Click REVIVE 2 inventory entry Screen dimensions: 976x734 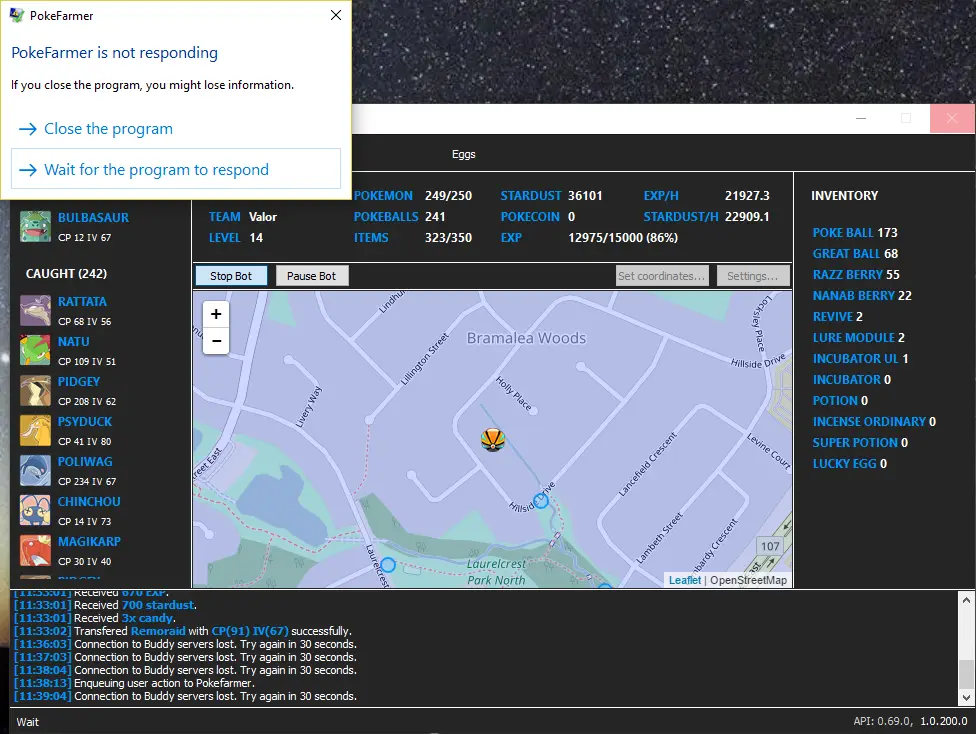[x=838, y=316]
